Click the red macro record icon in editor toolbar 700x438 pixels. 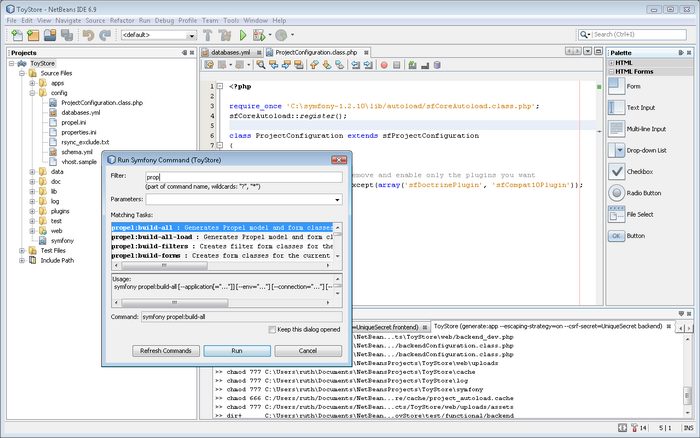(x=384, y=65)
